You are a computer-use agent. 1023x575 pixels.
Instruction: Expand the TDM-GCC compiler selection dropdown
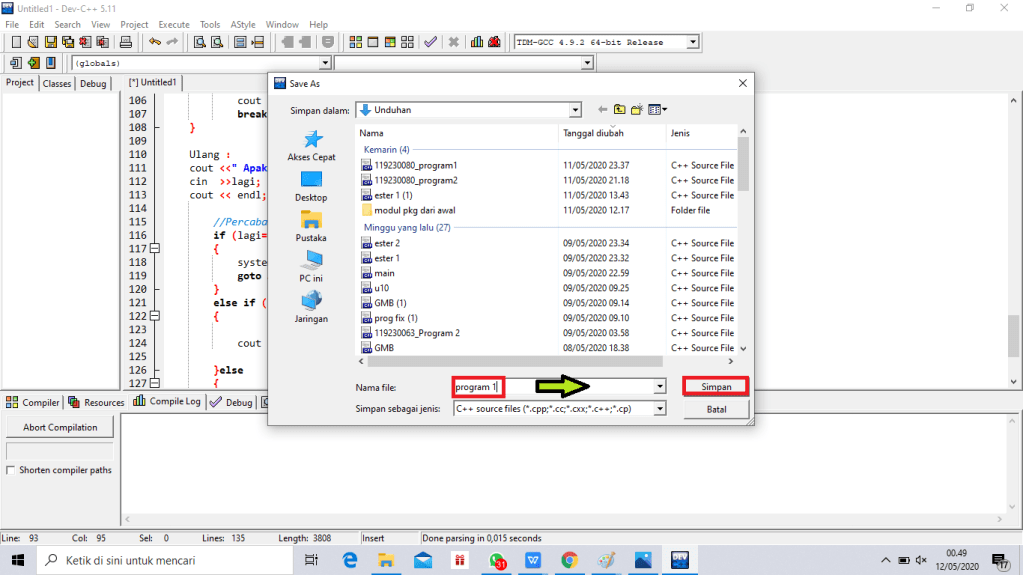[692, 42]
